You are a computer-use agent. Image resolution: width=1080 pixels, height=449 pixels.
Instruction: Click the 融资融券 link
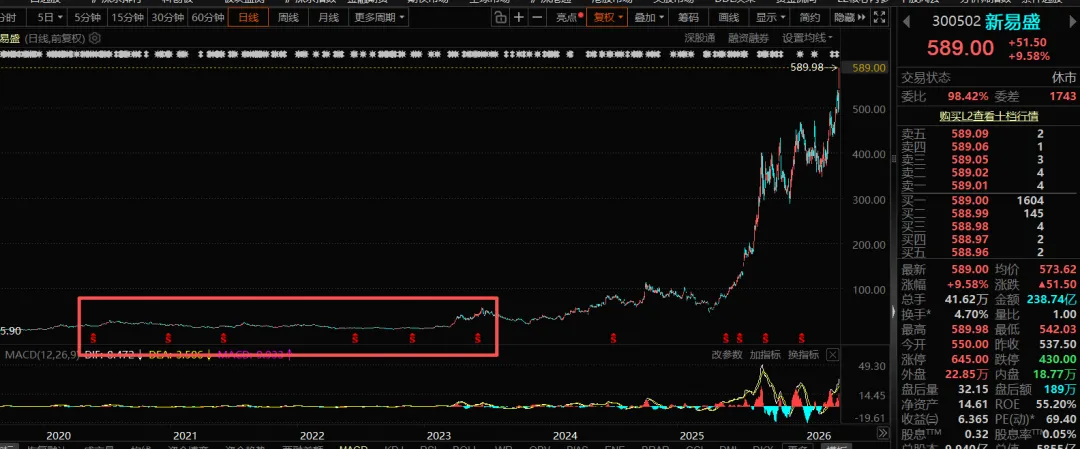tap(749, 38)
